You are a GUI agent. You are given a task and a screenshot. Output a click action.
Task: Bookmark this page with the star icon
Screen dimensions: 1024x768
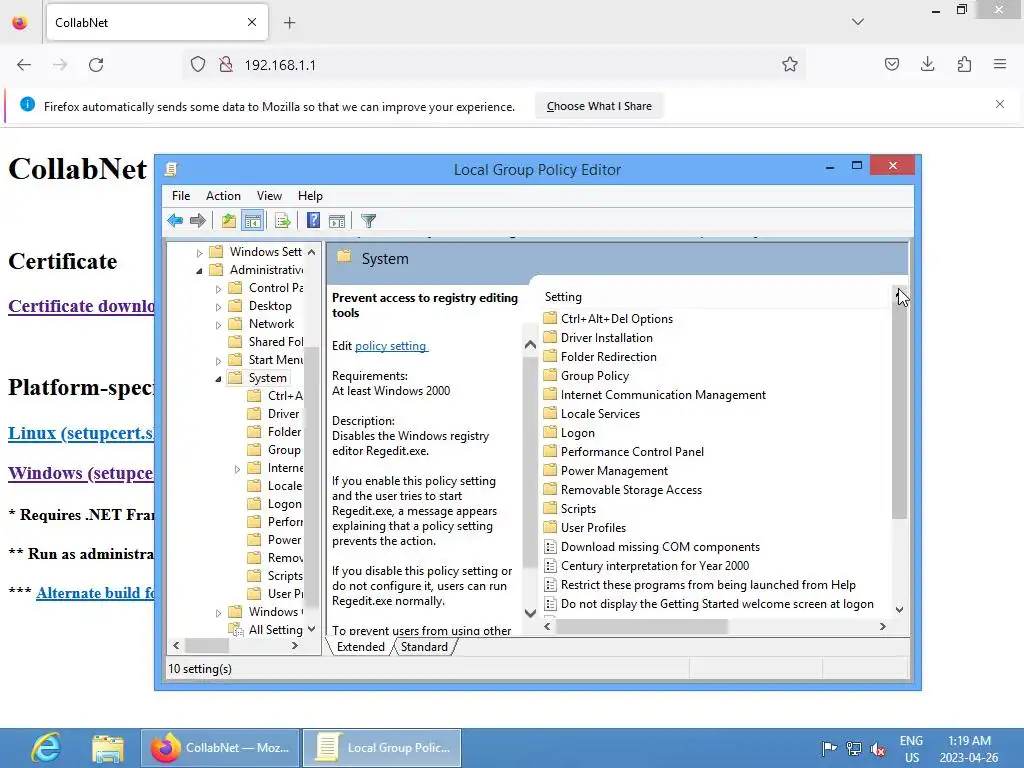coord(790,64)
